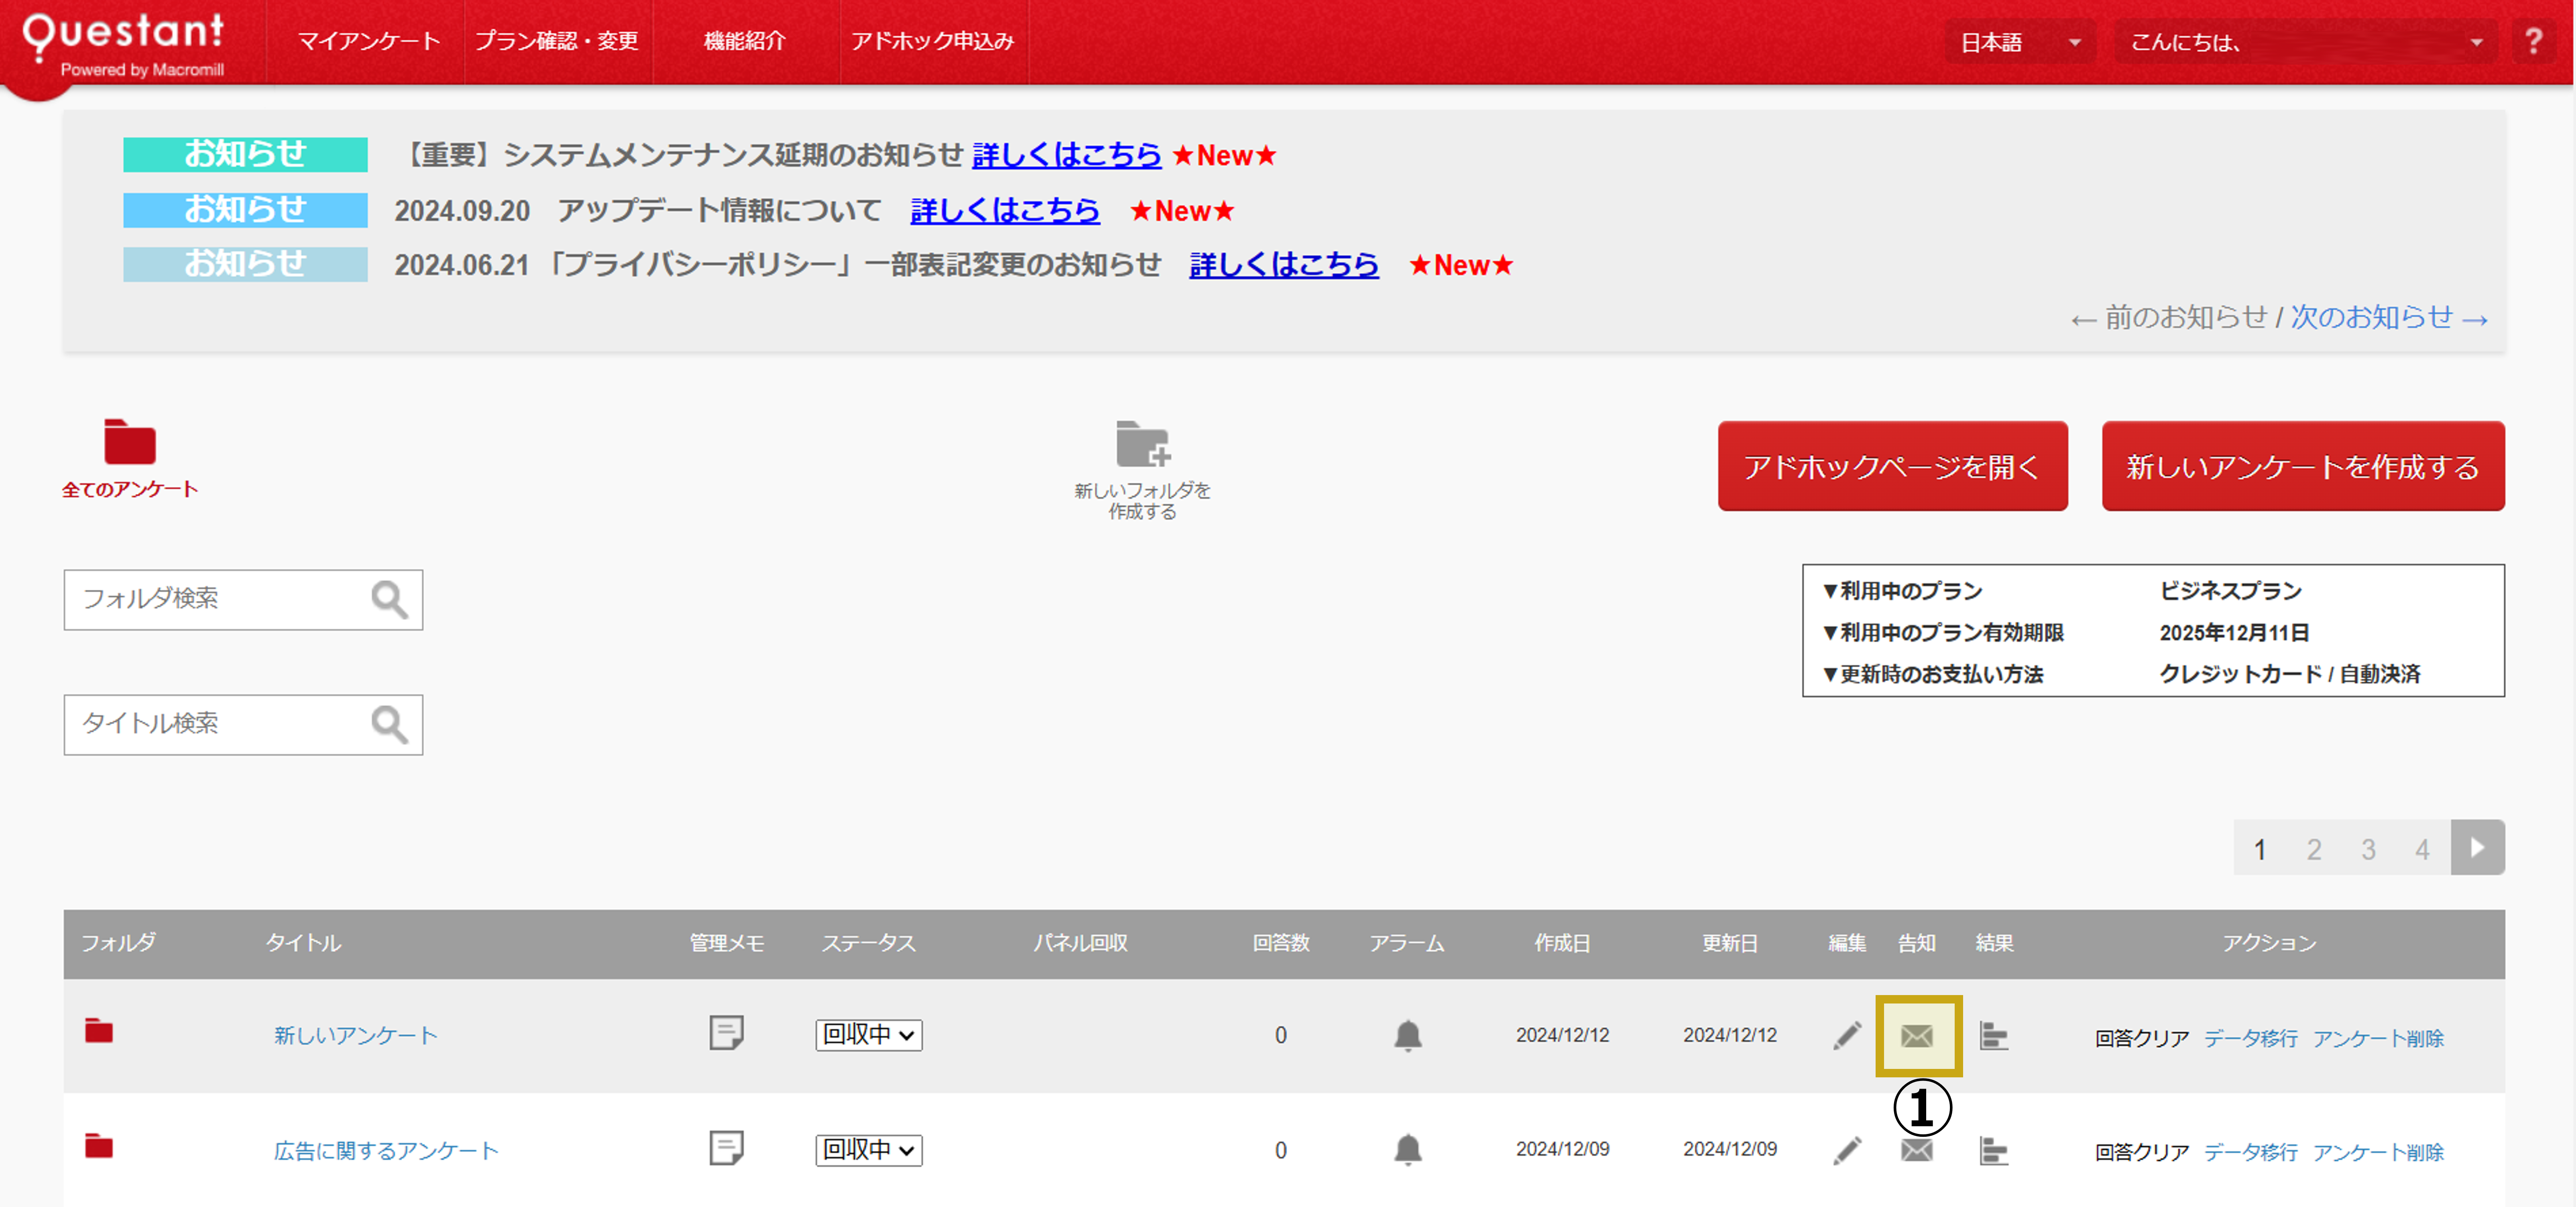The image size is (2576, 1207).
Task: Click the 回答数 column header
Action: pyautogui.click(x=1281, y=943)
